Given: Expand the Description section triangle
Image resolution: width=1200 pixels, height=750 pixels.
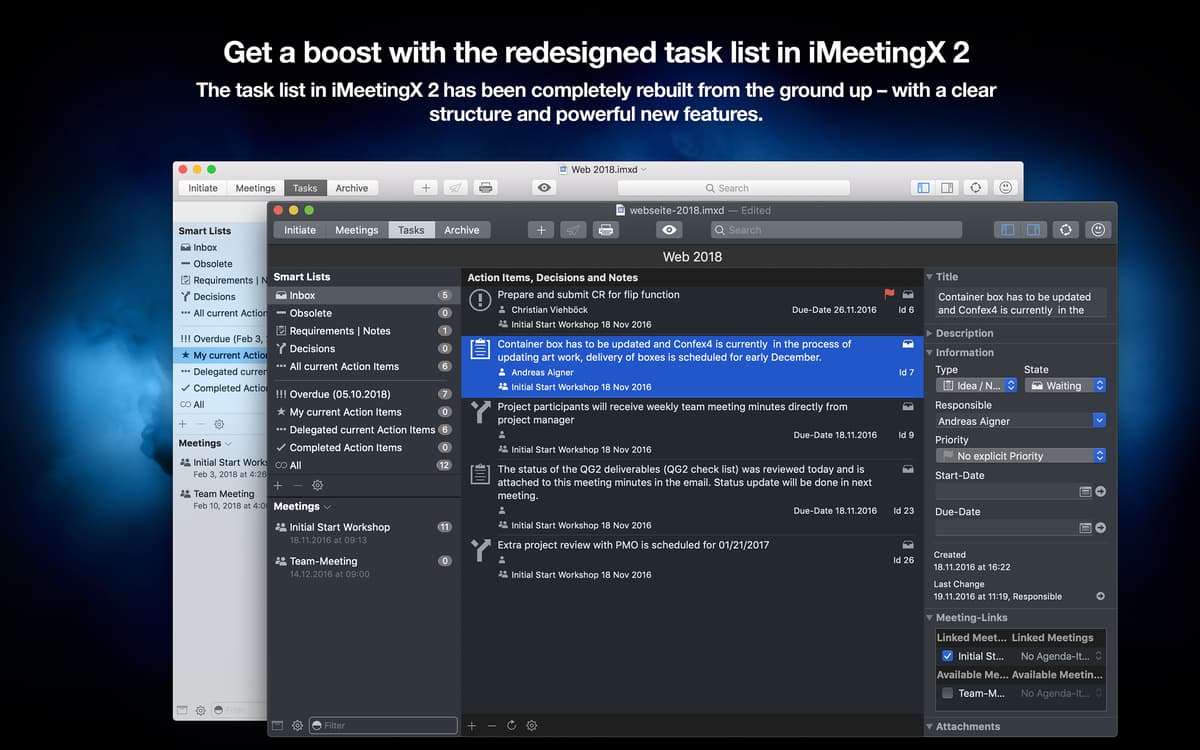Looking at the screenshot, I should coord(930,333).
